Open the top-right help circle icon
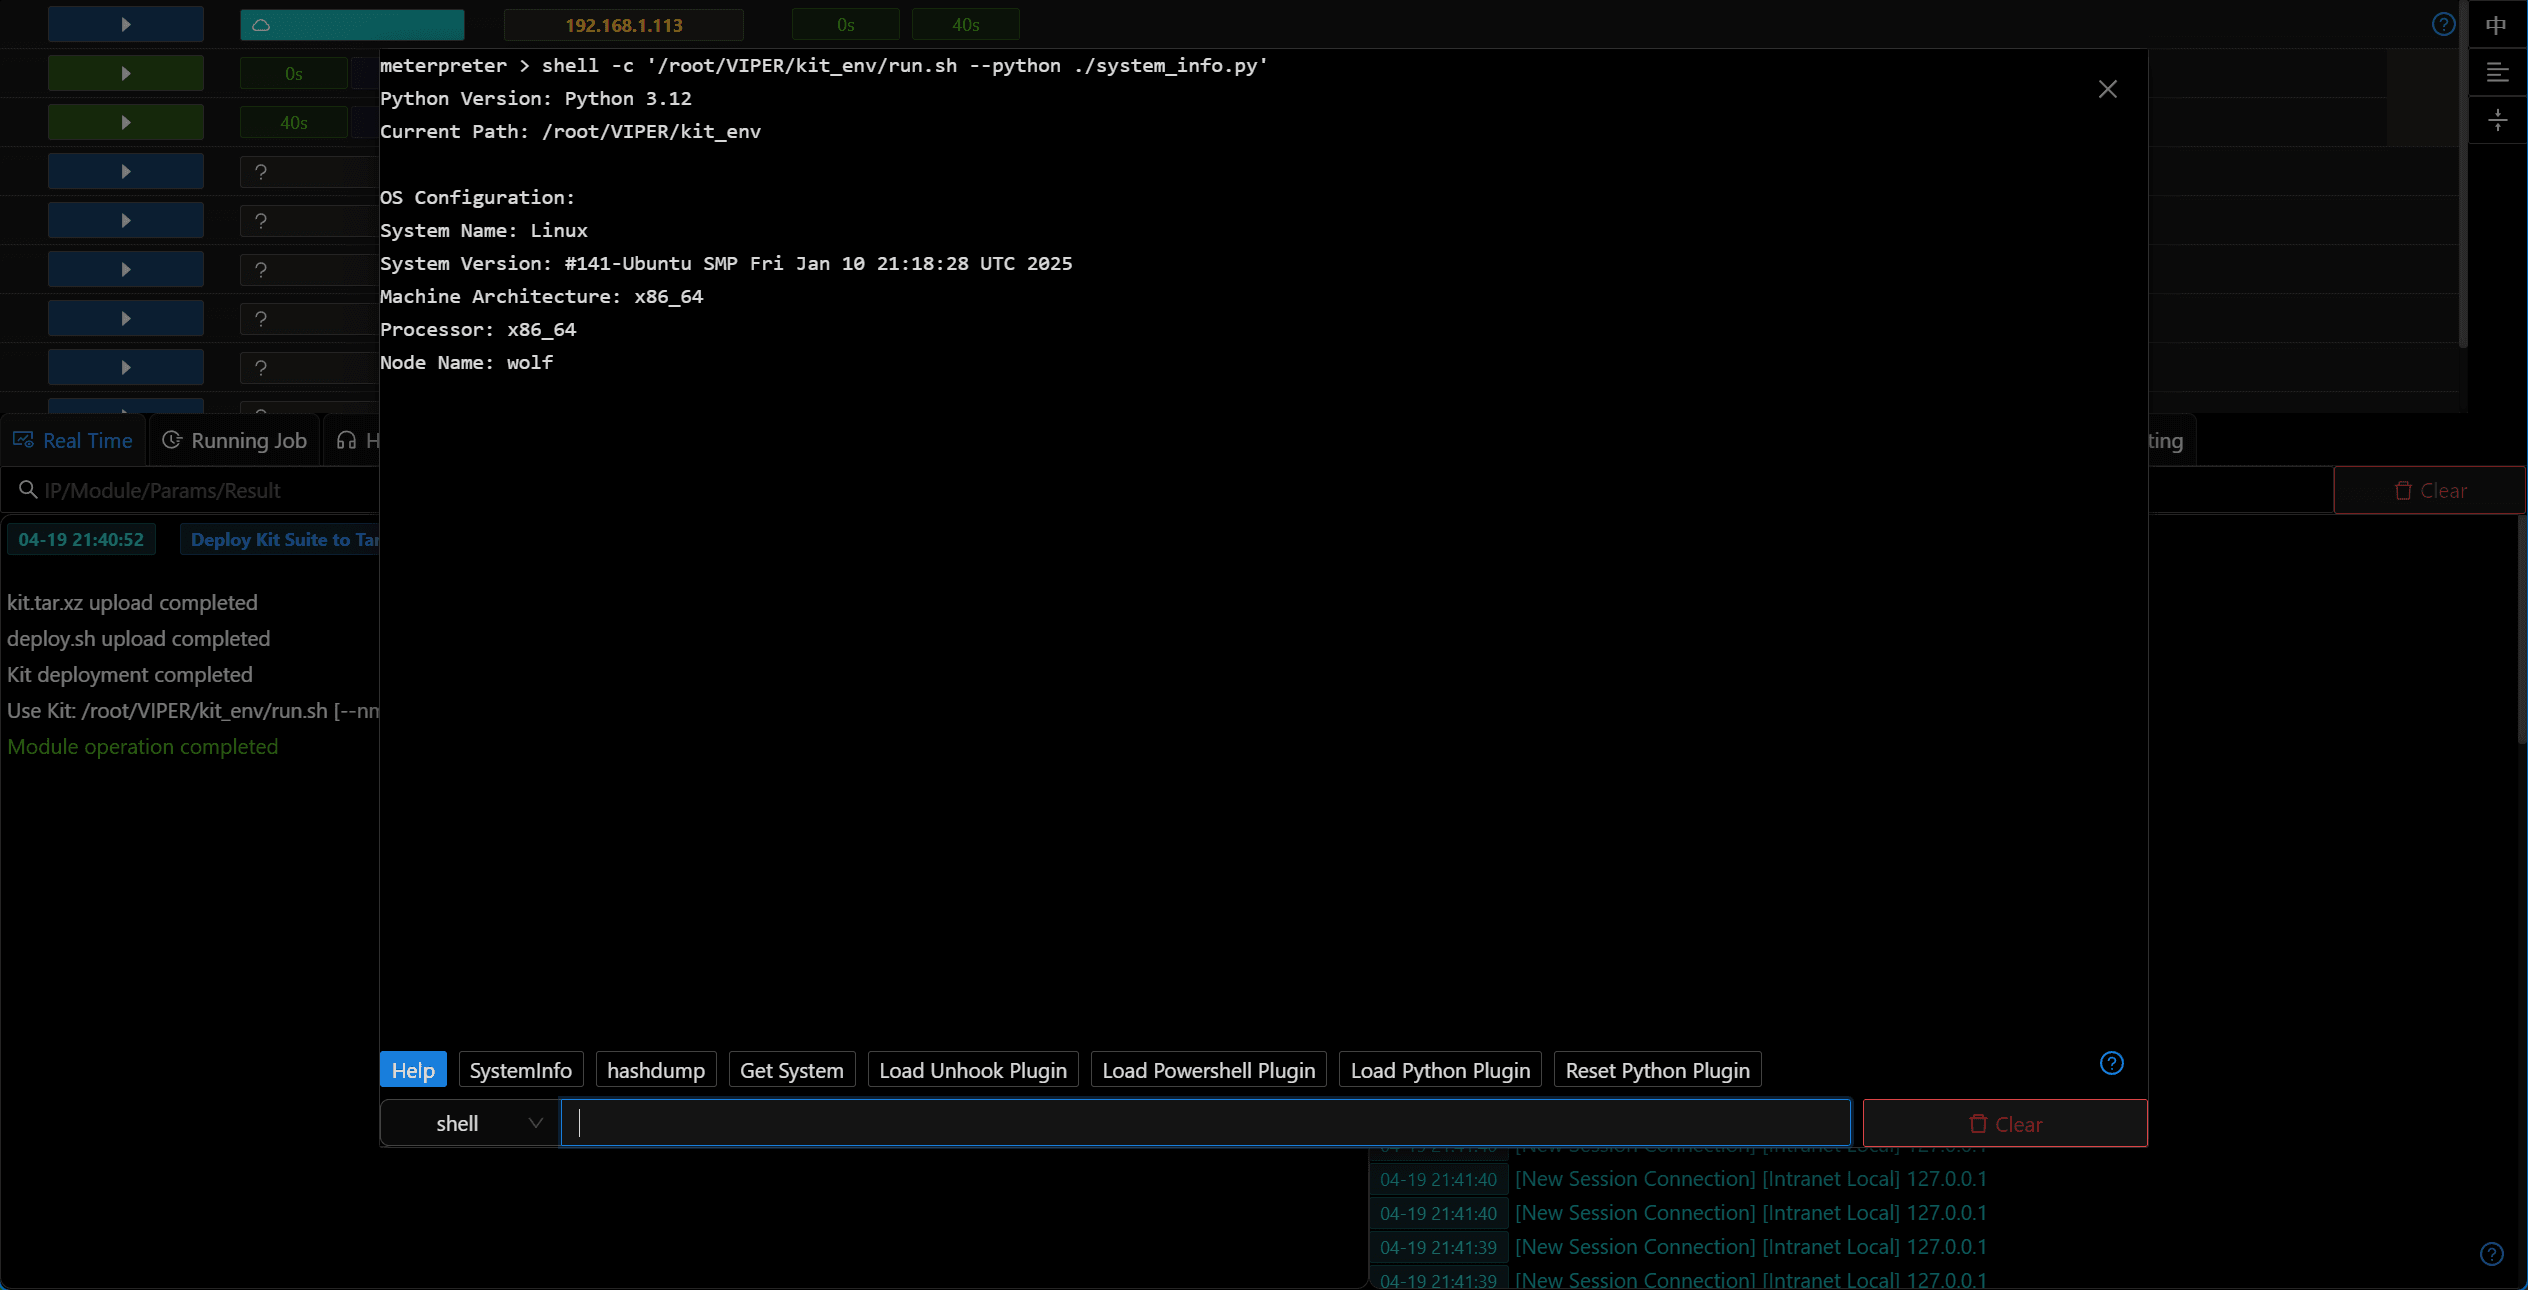 [2443, 25]
